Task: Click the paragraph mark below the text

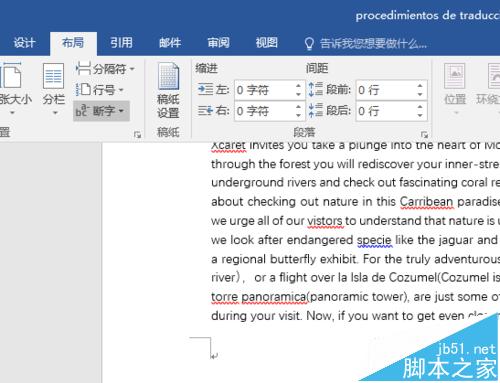Action: click(214, 356)
